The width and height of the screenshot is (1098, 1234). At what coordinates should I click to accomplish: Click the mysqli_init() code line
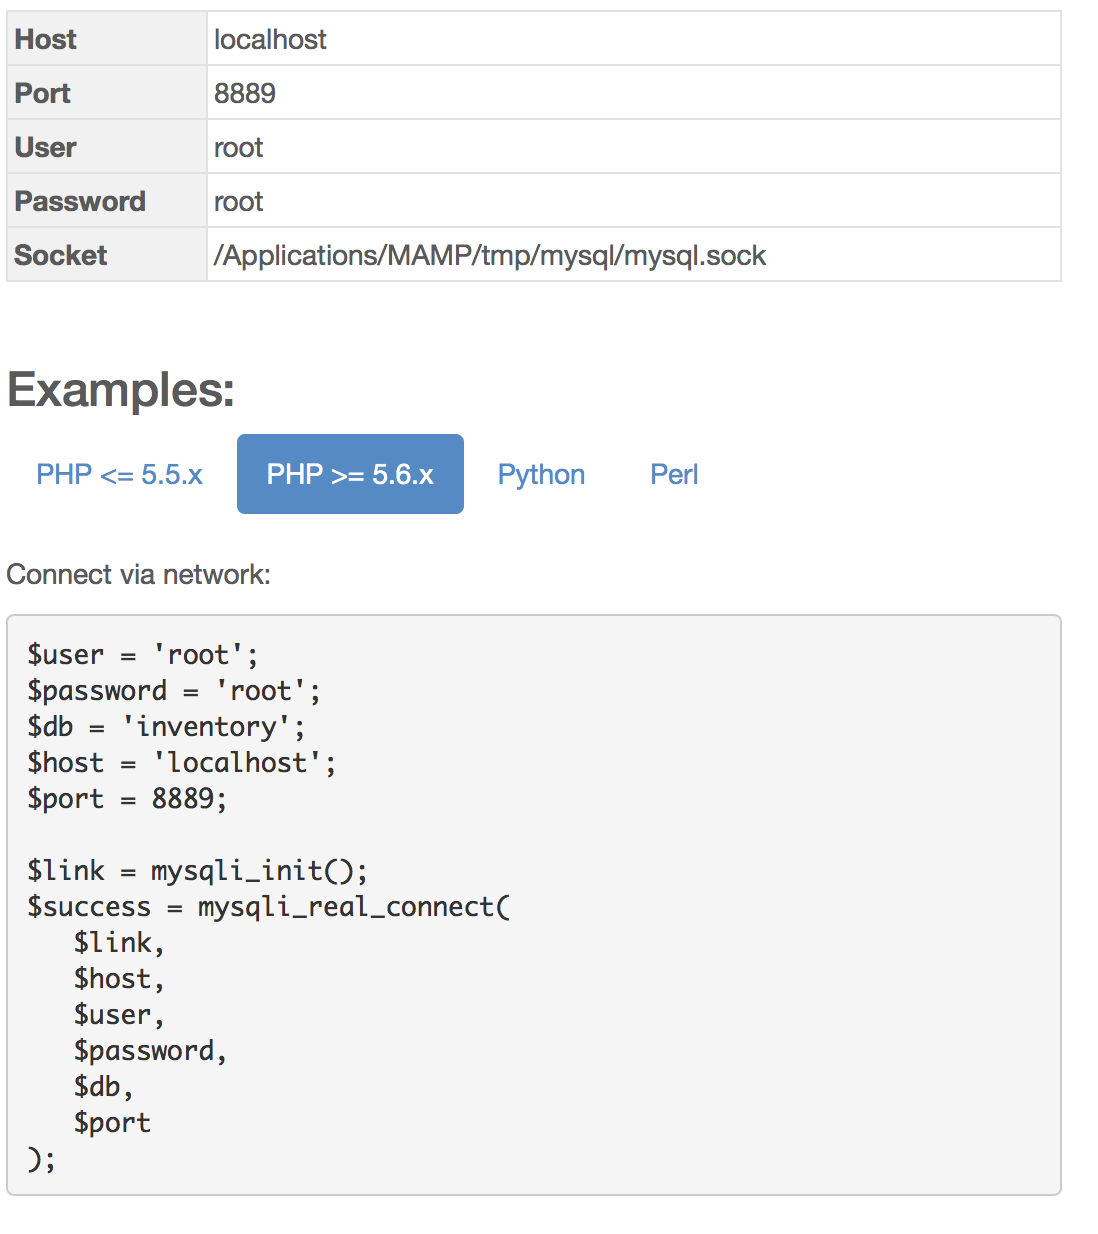[x=197, y=871]
